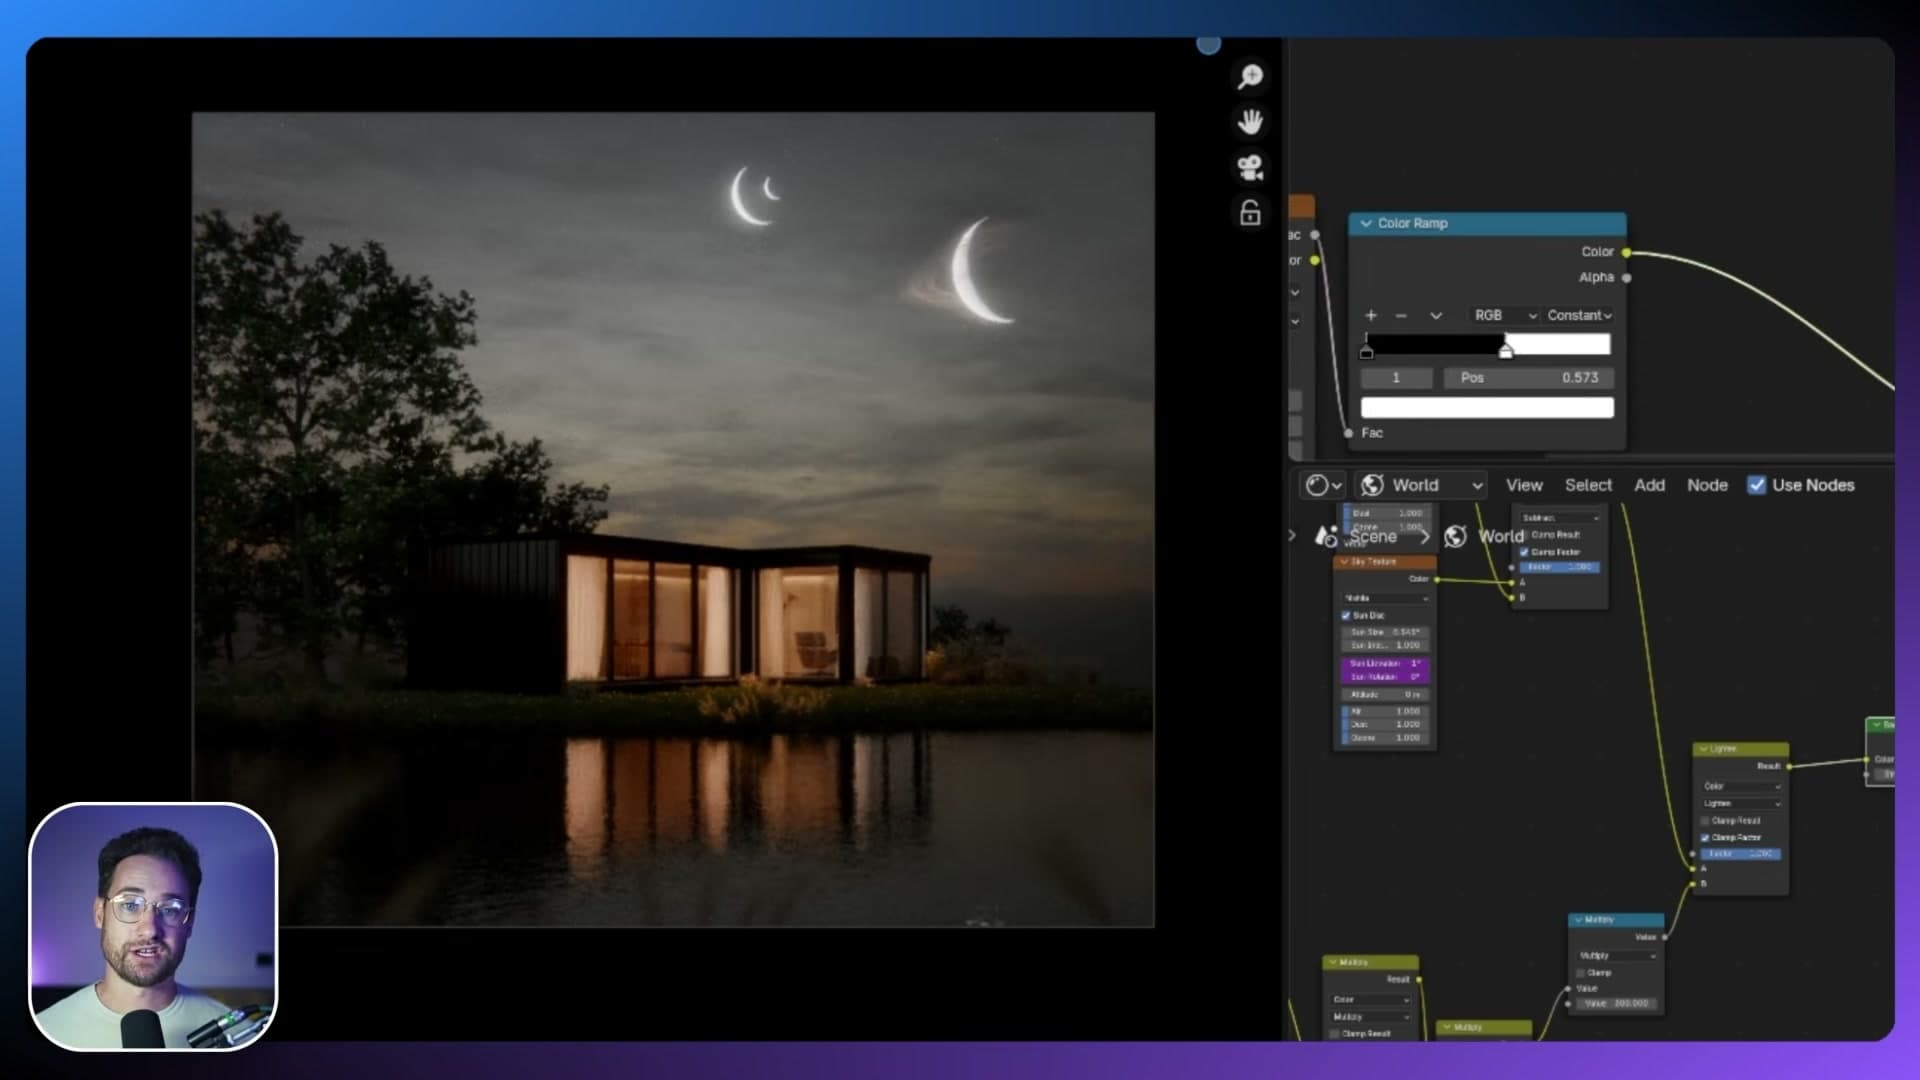Select the zoom magnifier viewport tool

(1250, 76)
